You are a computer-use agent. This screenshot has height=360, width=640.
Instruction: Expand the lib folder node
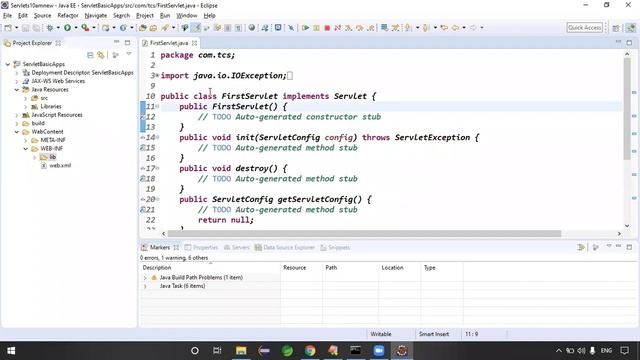34,157
